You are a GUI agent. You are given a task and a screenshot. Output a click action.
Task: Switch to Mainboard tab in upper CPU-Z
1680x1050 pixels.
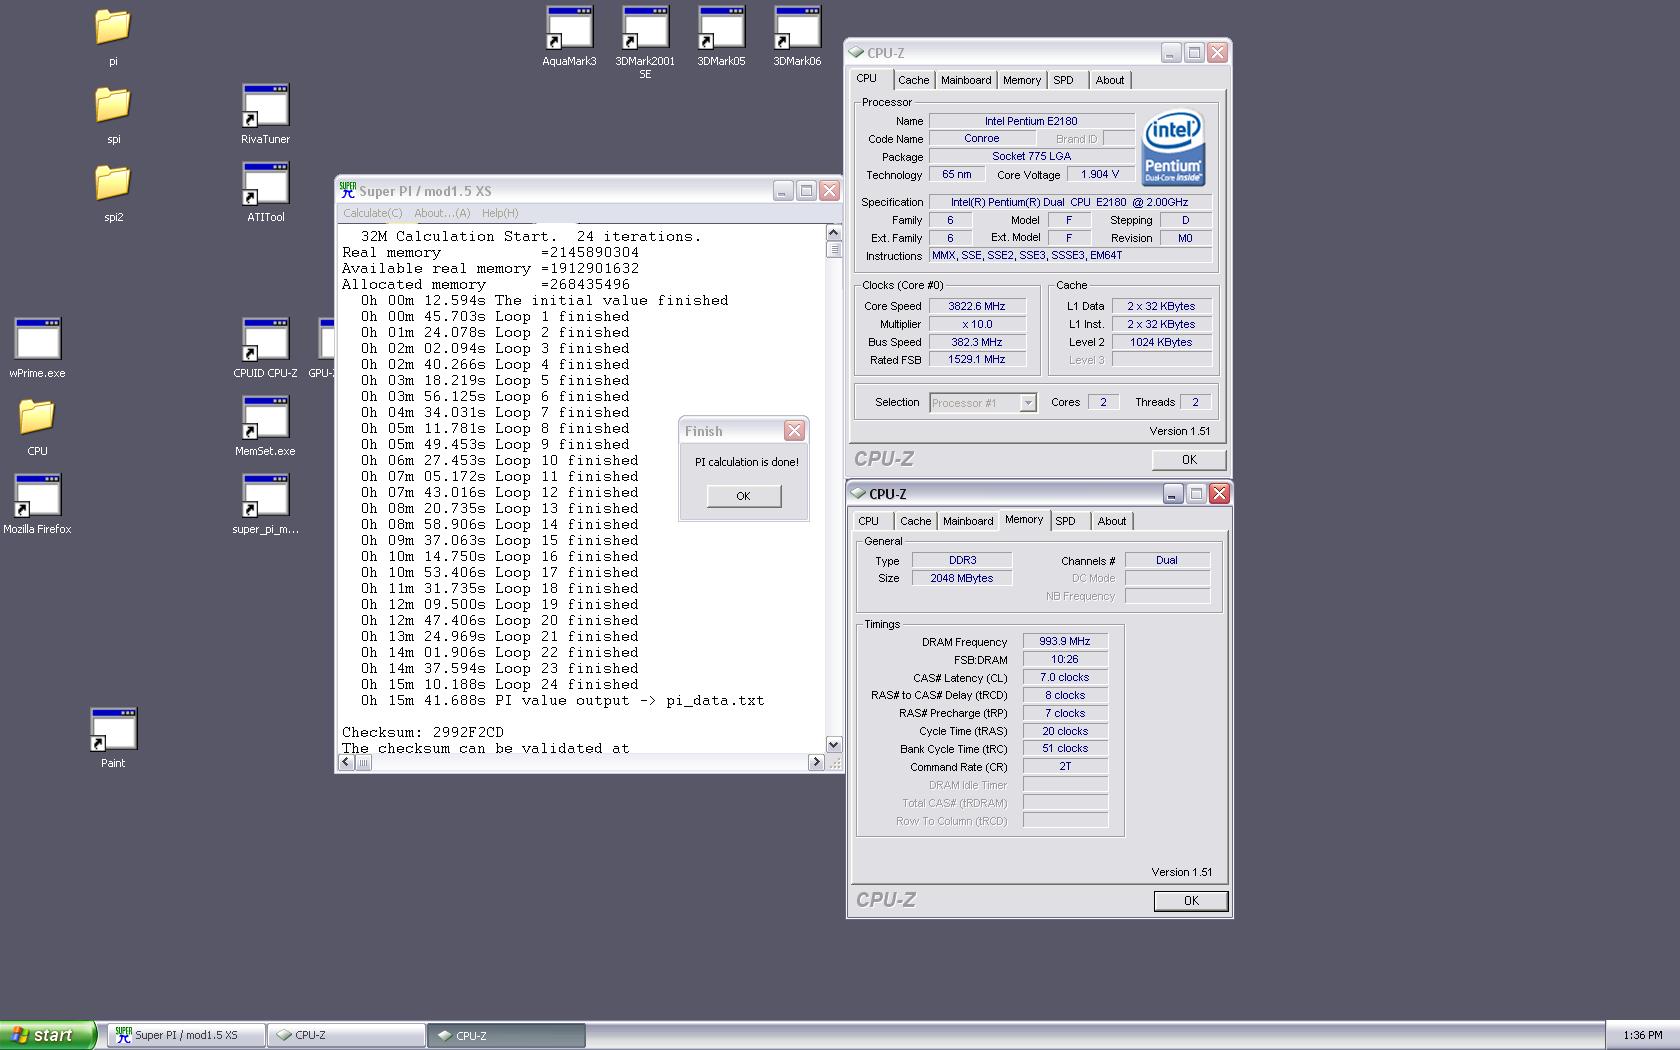tap(966, 80)
